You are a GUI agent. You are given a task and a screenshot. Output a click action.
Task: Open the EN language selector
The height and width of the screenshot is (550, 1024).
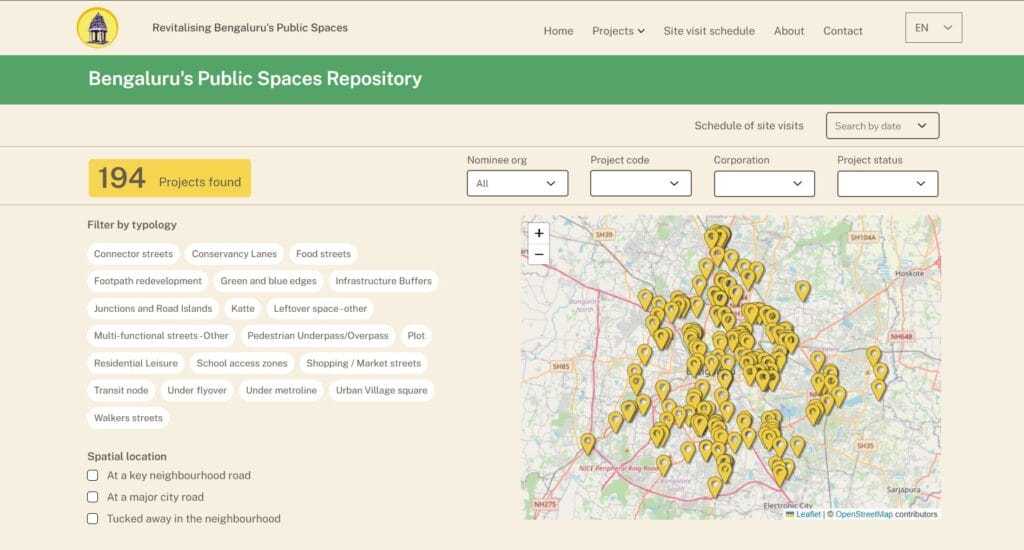[x=933, y=28]
